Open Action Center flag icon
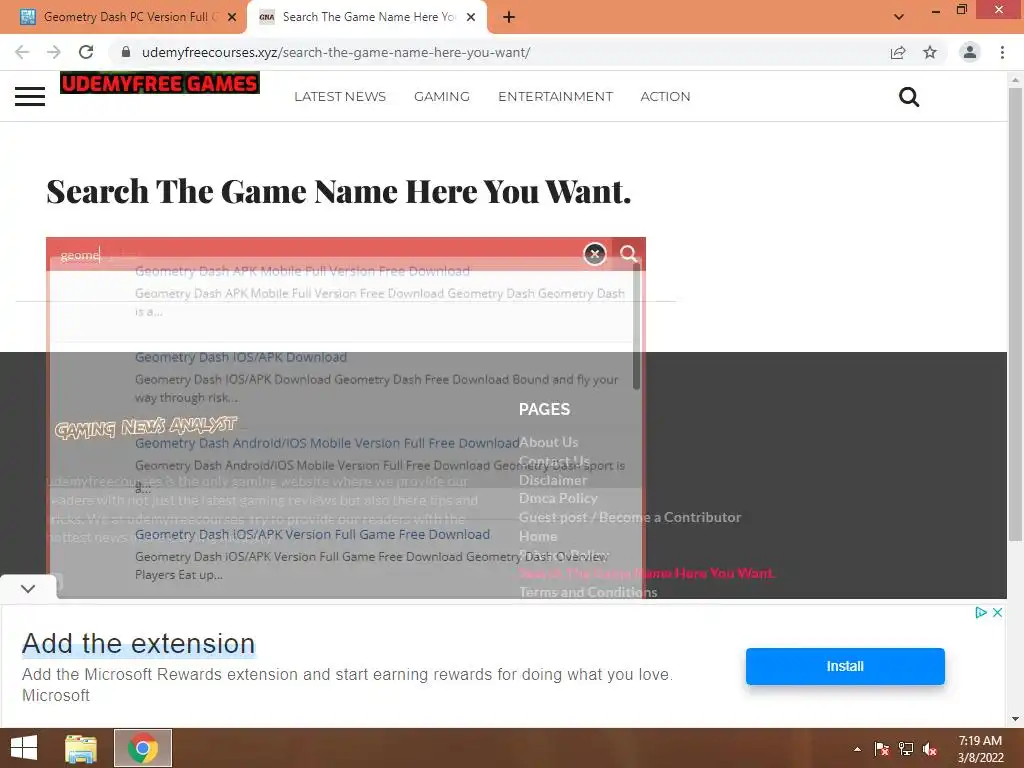The image size is (1024, 768). [882, 749]
